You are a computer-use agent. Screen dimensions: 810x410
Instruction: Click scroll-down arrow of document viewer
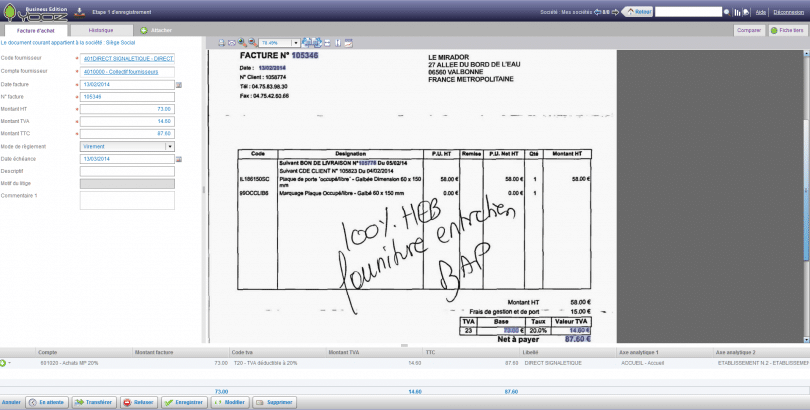[806, 340]
